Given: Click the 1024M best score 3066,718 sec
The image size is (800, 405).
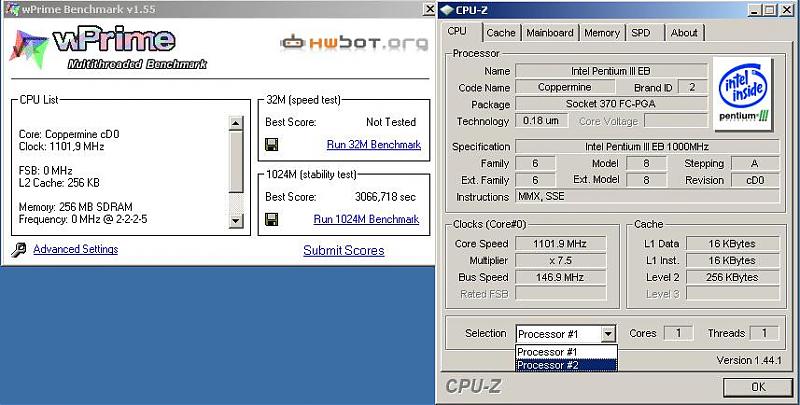Looking at the screenshot, I should coord(385,197).
